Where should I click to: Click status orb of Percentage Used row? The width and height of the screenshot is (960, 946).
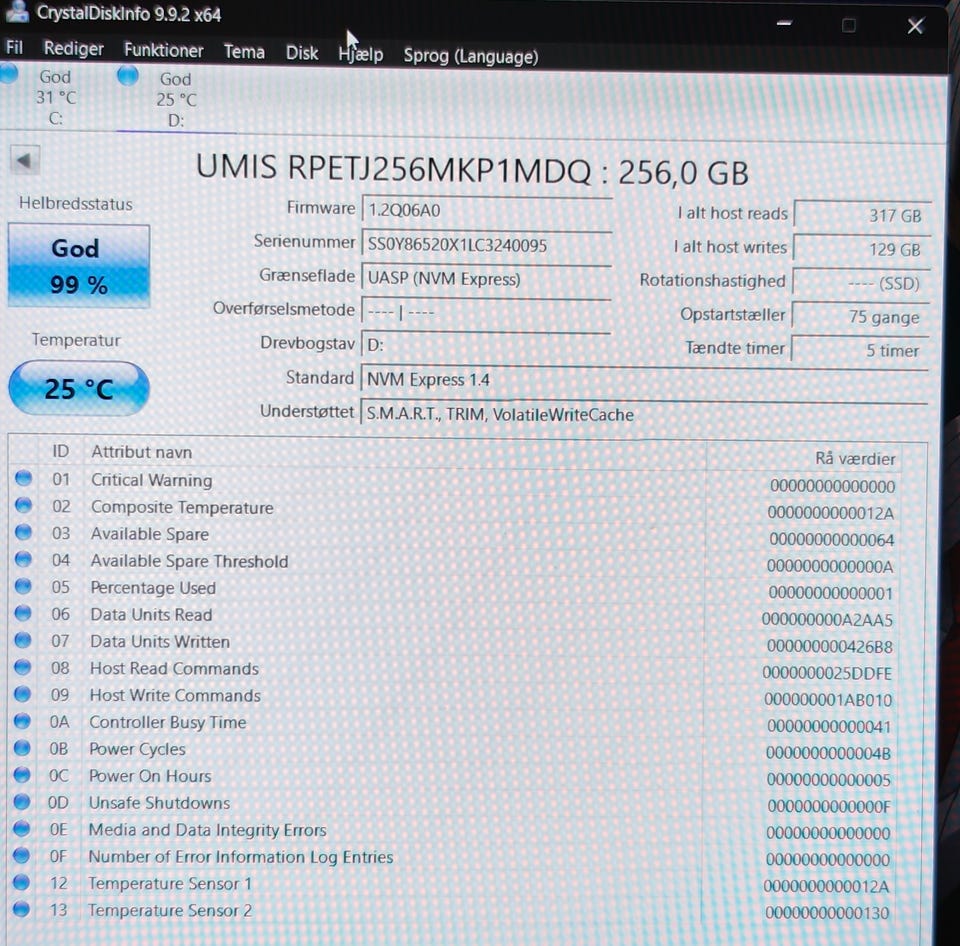click(x=23, y=586)
